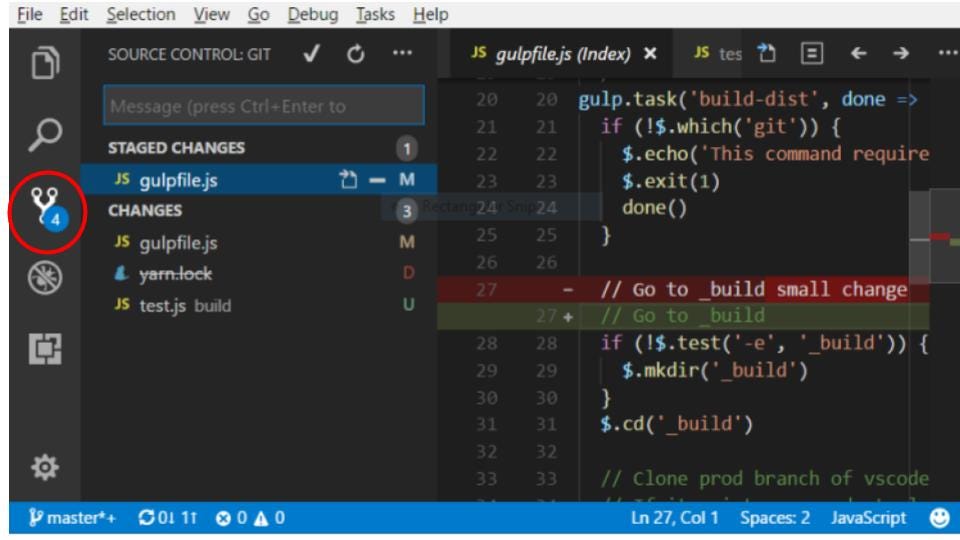Click the feedback smiley in status bar

(940, 518)
